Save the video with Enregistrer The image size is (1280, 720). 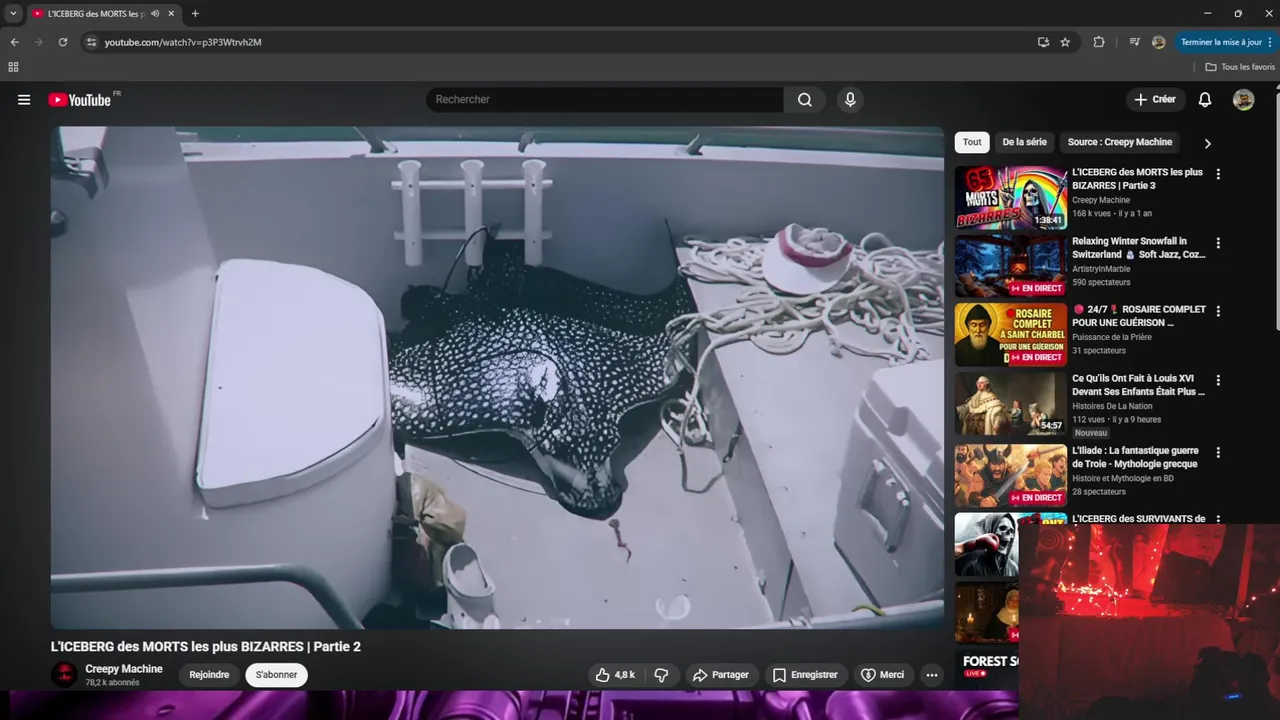click(x=805, y=675)
